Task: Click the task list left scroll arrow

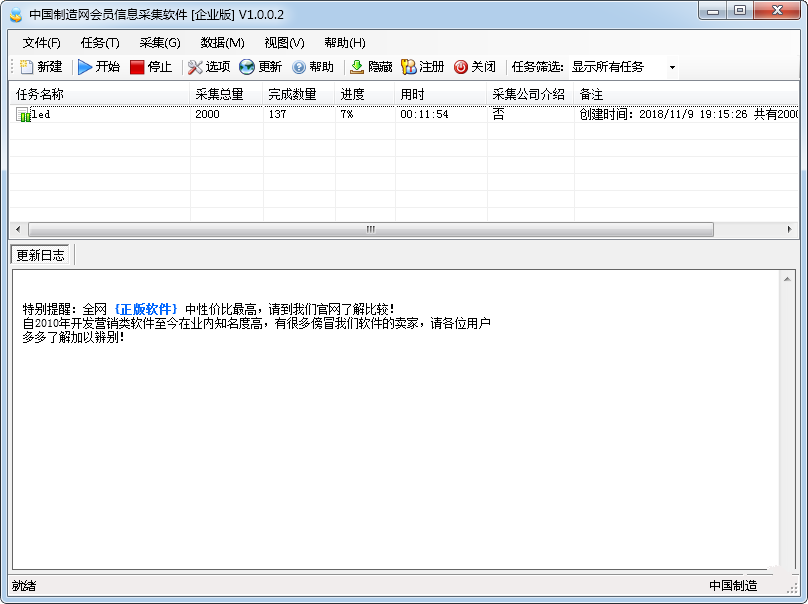Action: [x=18, y=229]
